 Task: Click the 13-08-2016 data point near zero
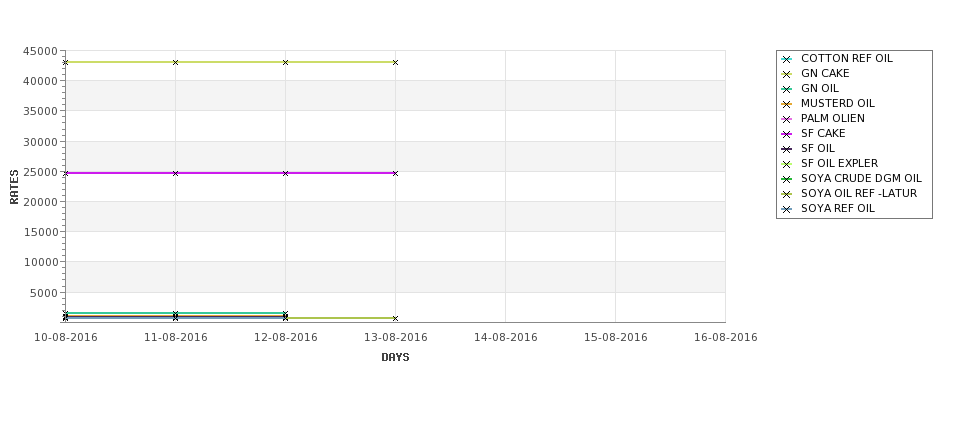click(395, 318)
